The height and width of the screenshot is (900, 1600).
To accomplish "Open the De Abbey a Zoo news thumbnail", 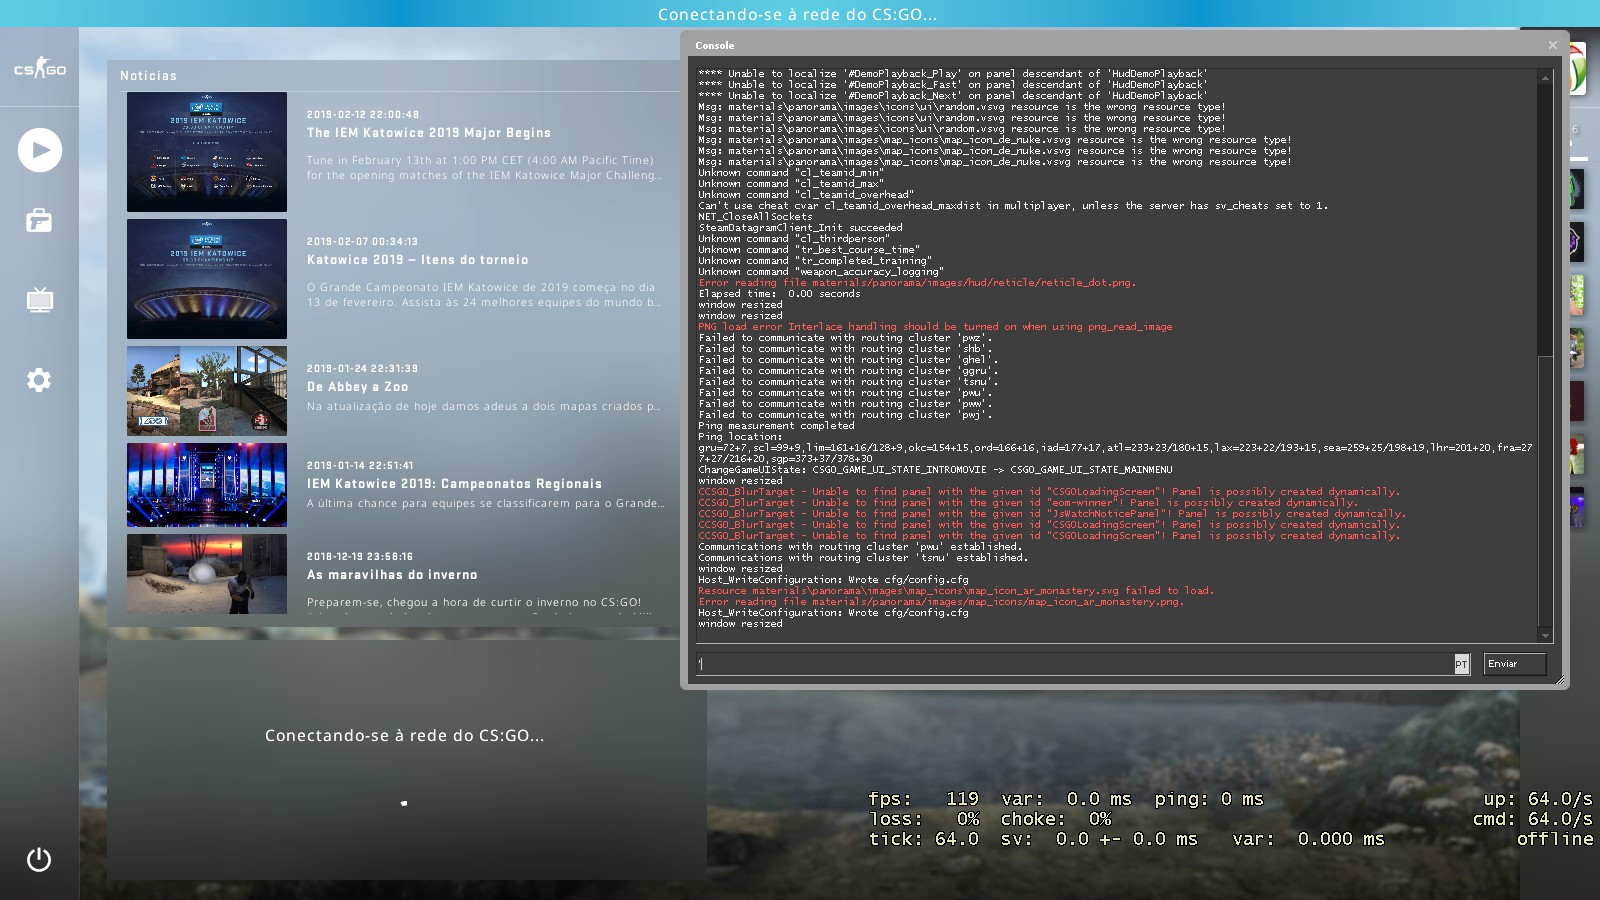I will (207, 391).
